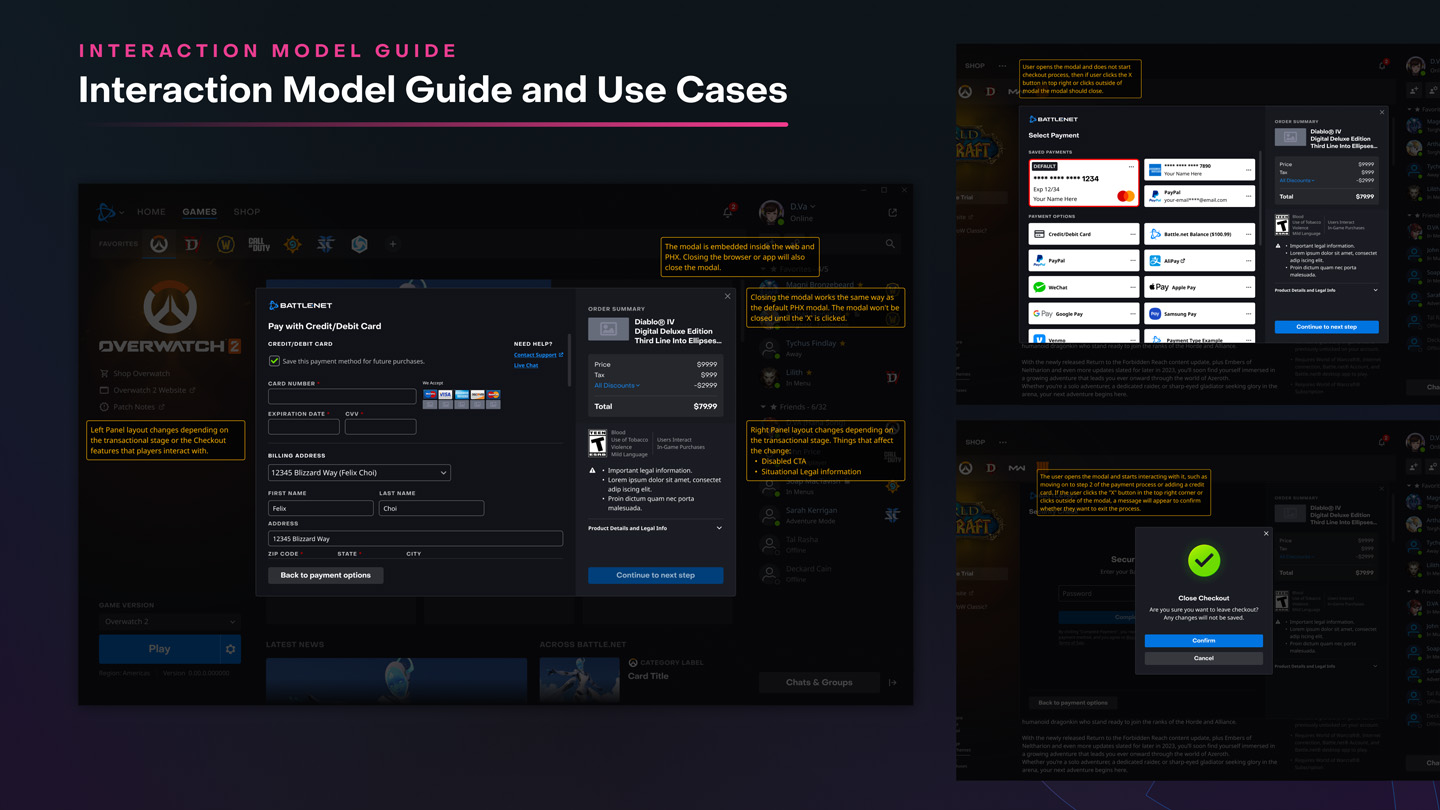
Task: Open Overwatch 2 Website link
Action: point(148,390)
